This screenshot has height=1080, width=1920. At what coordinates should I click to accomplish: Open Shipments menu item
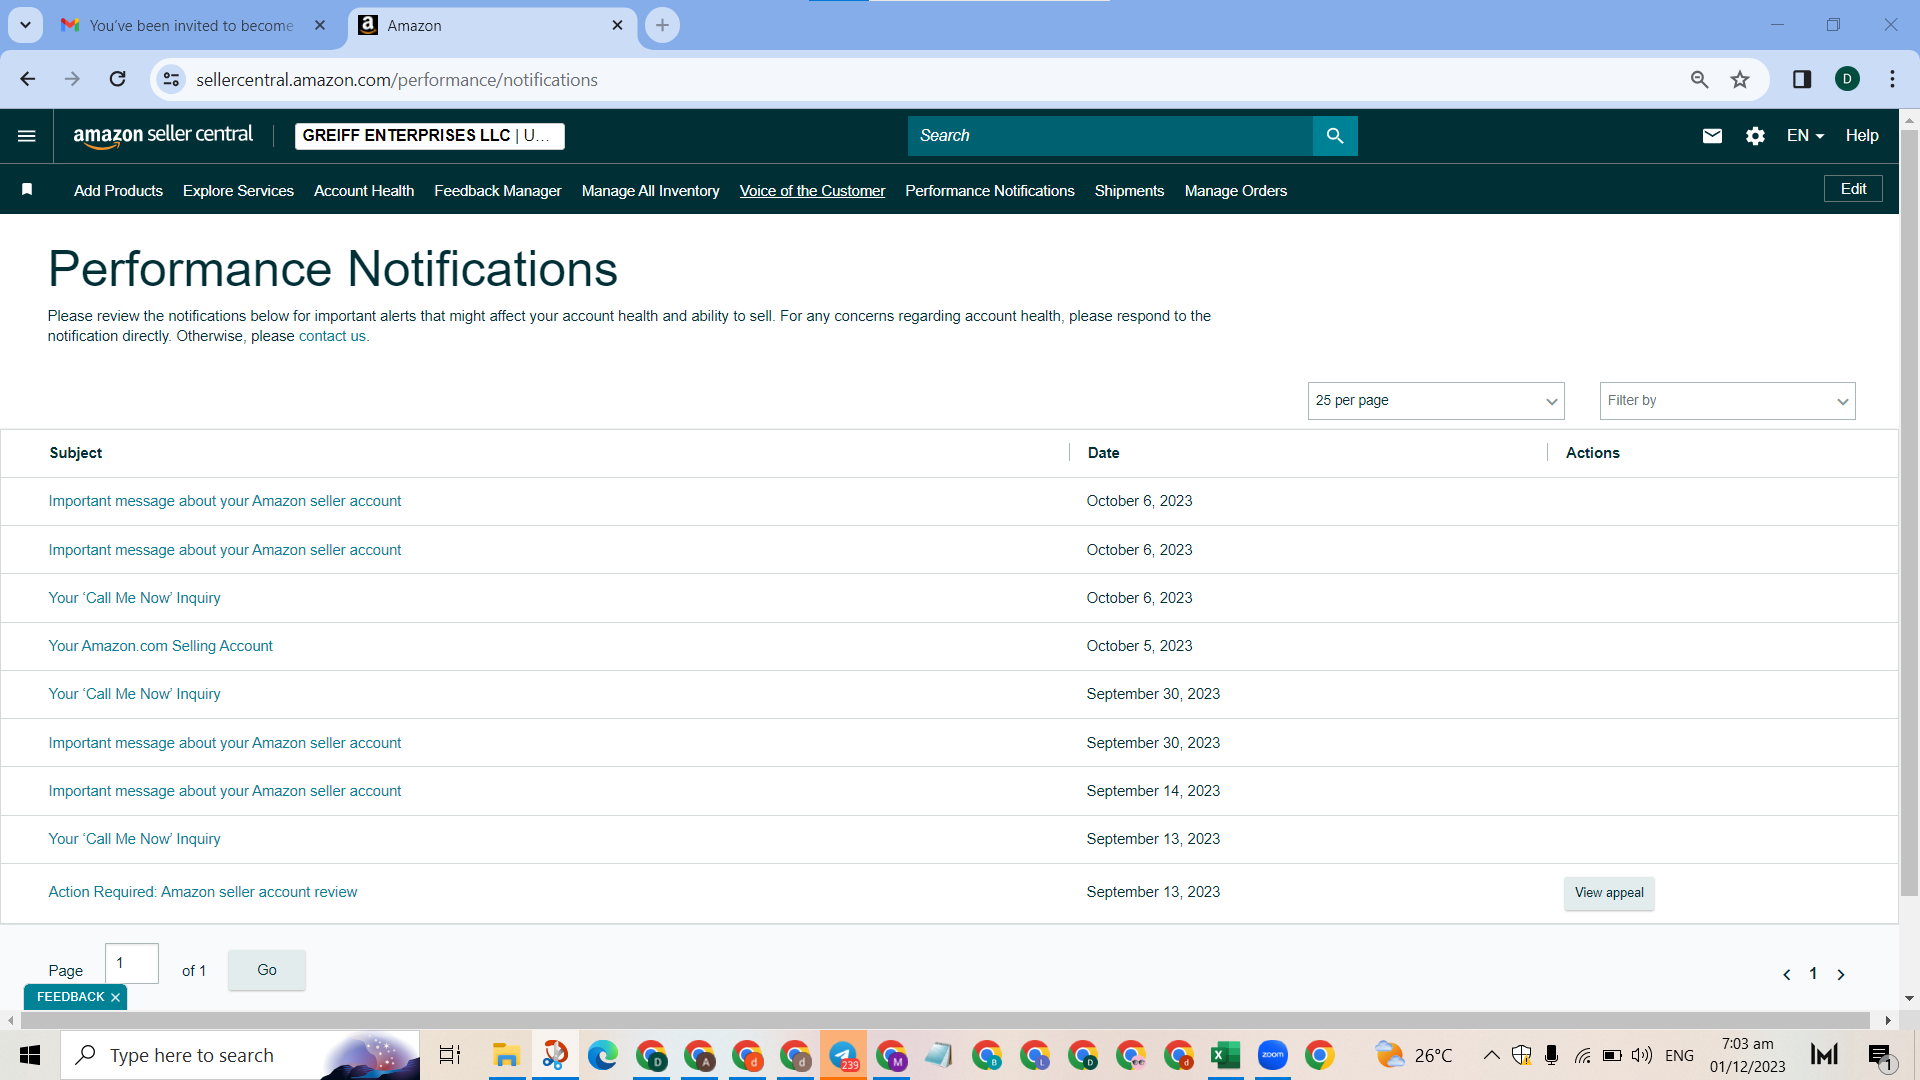coord(1129,191)
